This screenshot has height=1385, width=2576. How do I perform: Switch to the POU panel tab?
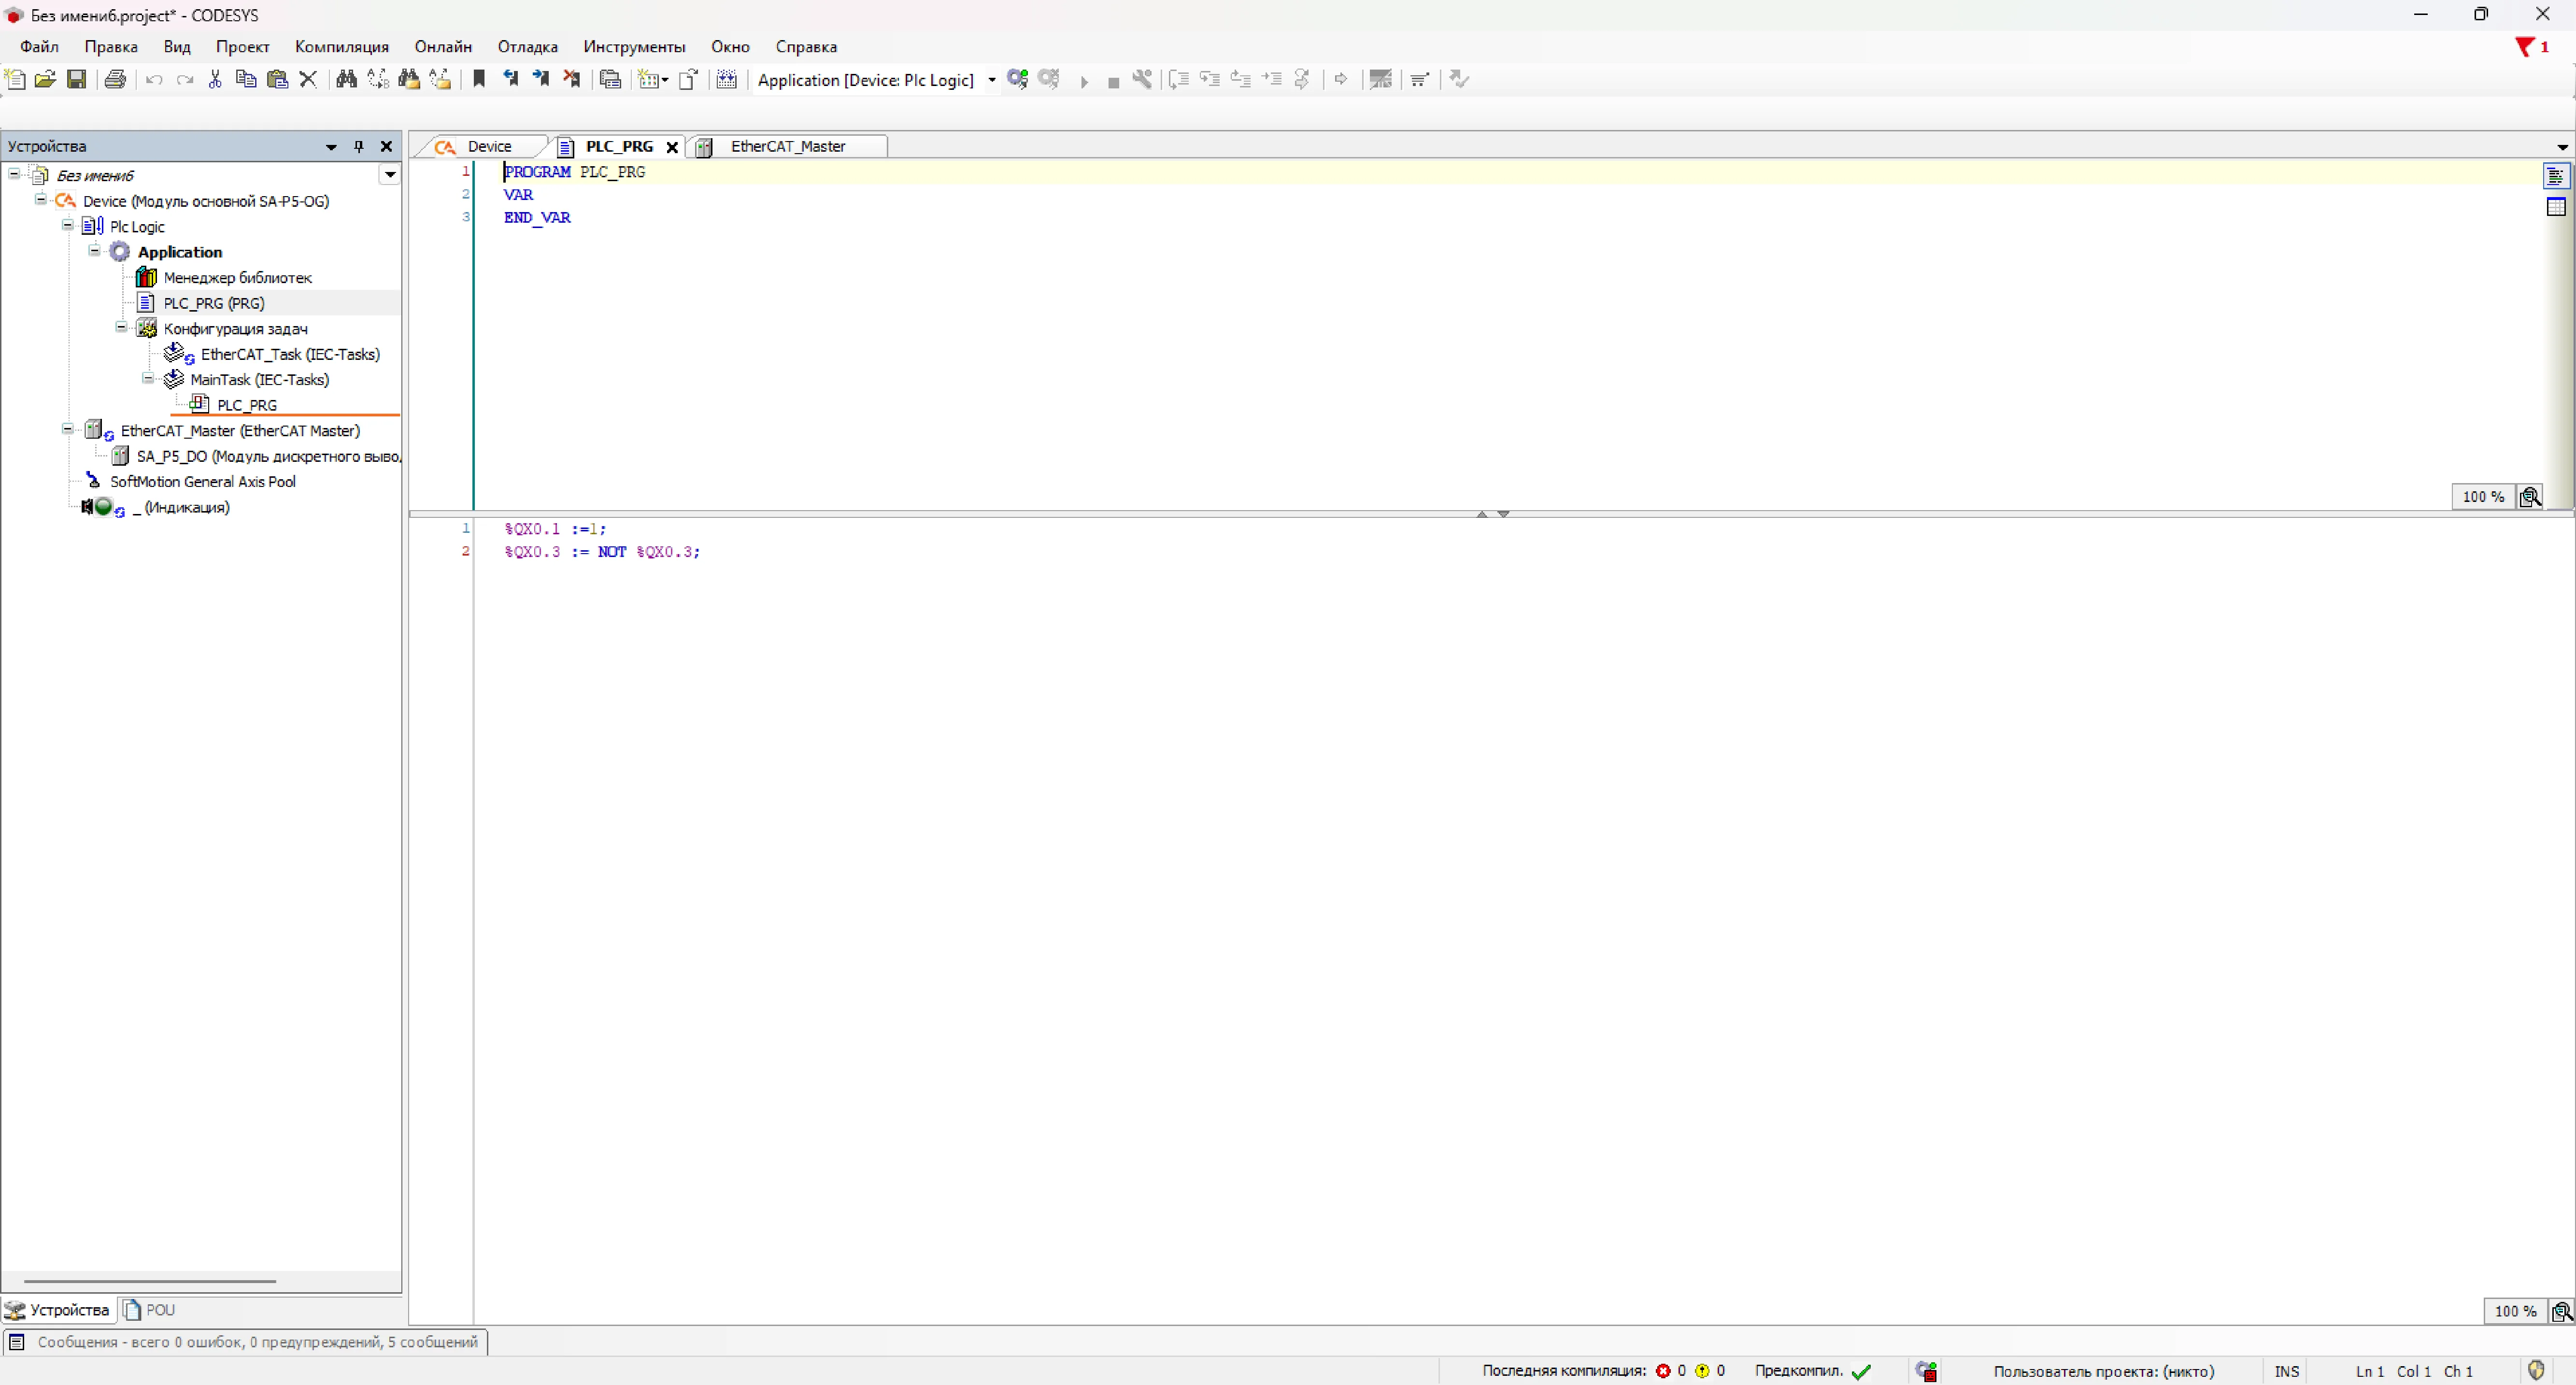click(x=150, y=1309)
